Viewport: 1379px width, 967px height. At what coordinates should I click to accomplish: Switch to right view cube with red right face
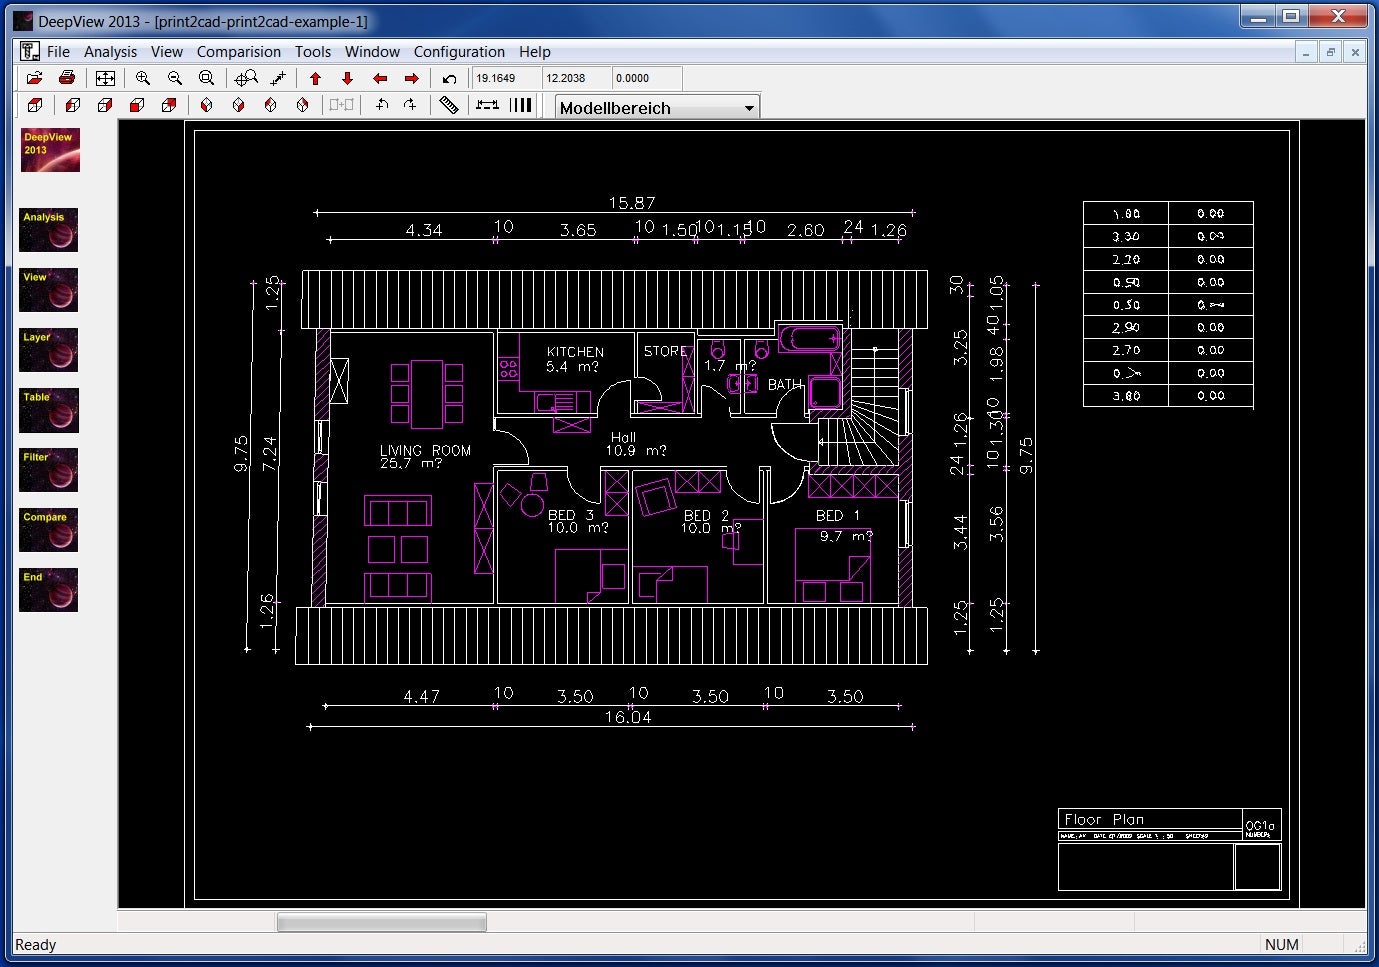(105, 105)
